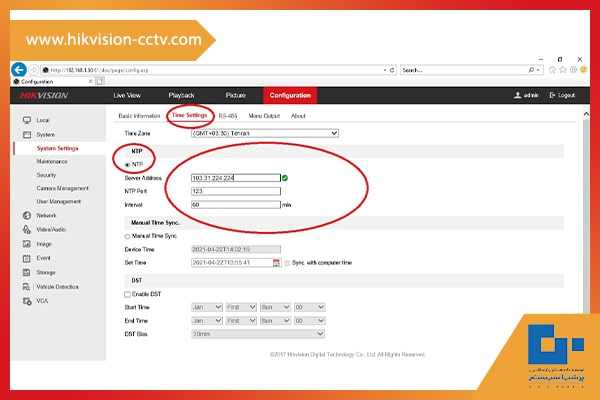This screenshot has height=400, width=600.
Task: Click into the NTP Port field
Action: click(x=236, y=191)
